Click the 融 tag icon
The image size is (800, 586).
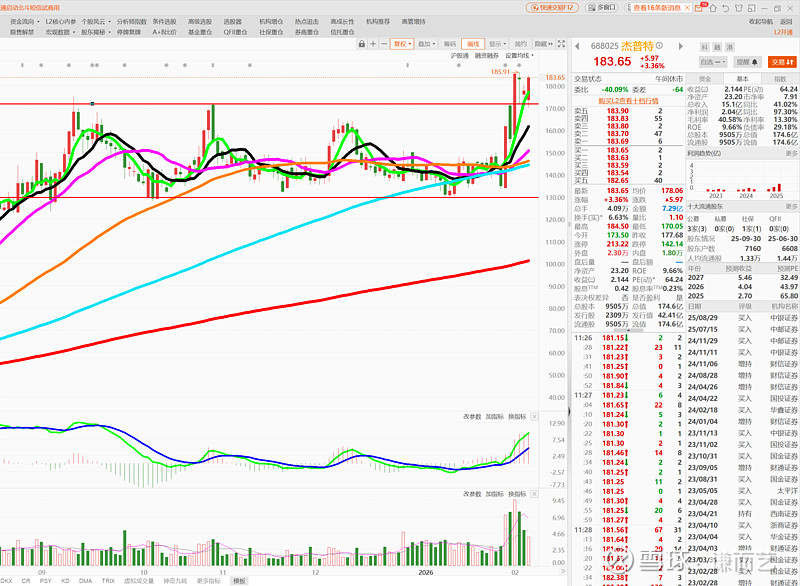pyautogui.click(x=717, y=47)
